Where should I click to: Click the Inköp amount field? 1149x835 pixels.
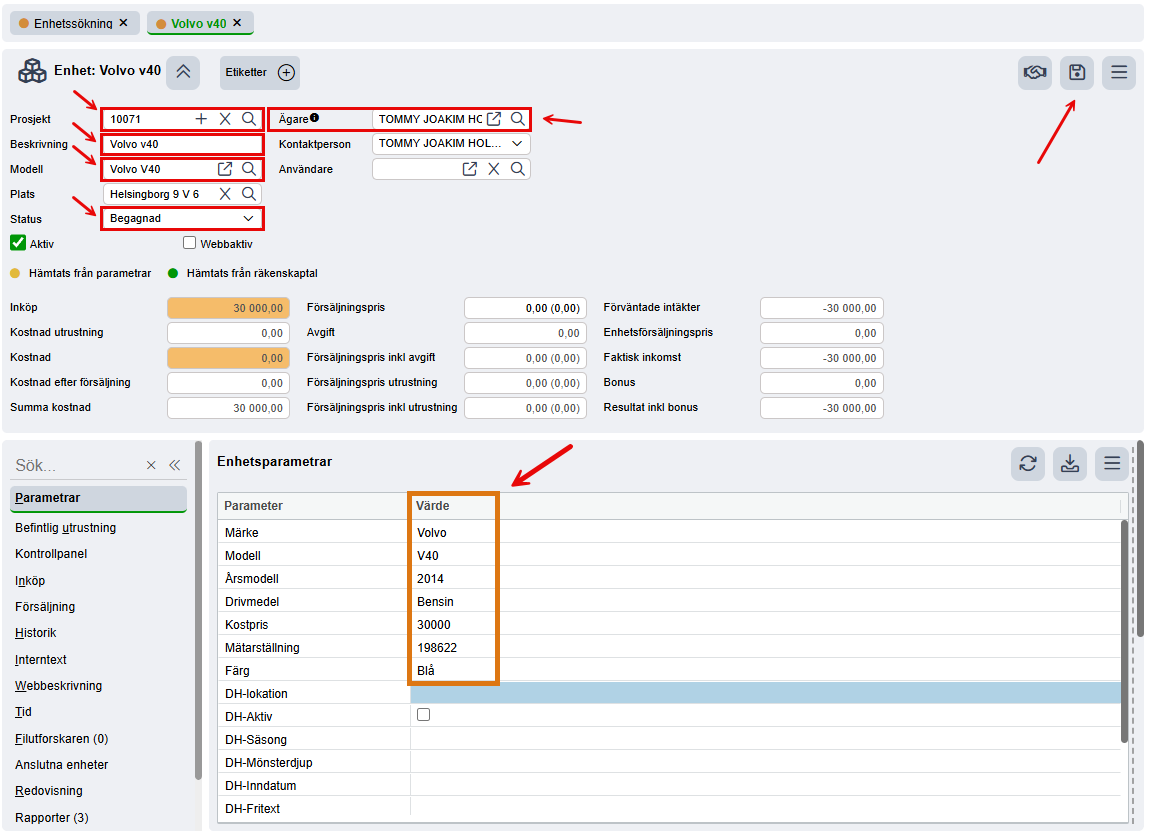tap(229, 308)
